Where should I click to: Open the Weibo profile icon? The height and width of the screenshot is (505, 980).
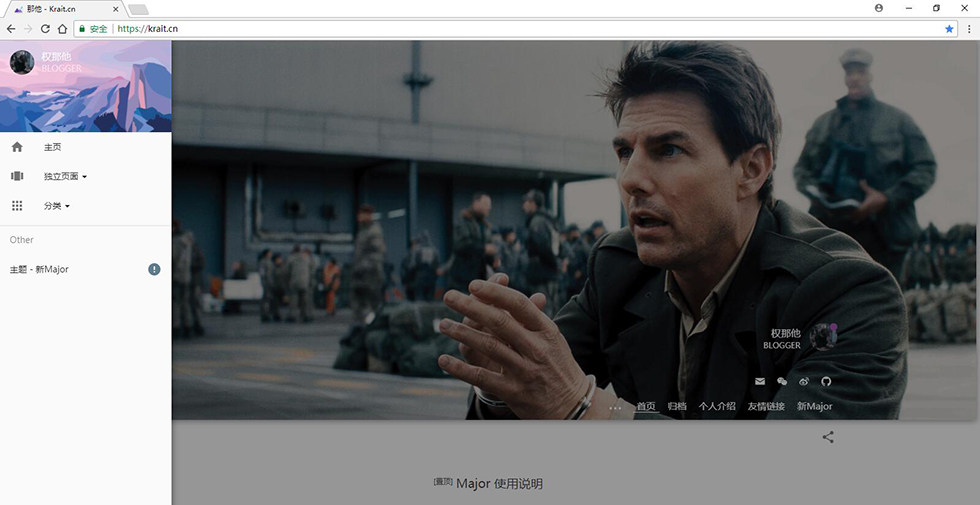(x=804, y=382)
